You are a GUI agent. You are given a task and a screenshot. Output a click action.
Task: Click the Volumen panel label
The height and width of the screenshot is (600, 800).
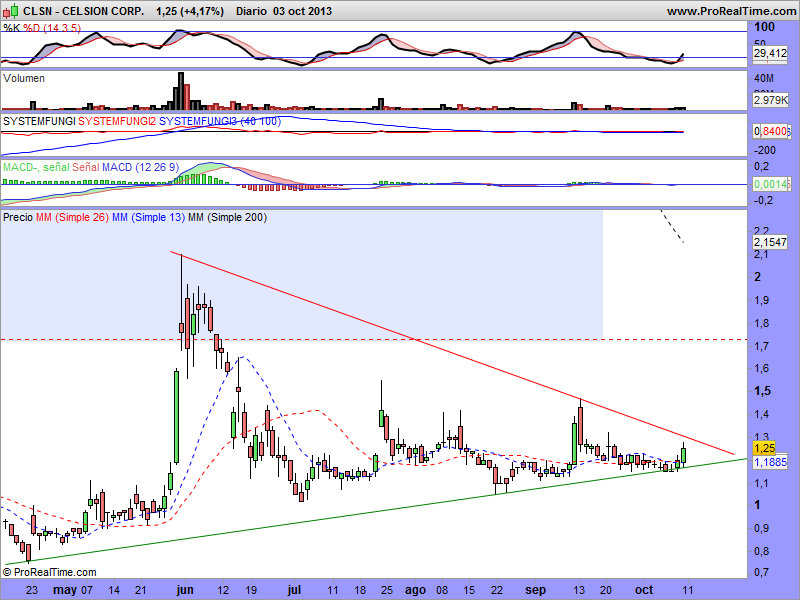24,78
